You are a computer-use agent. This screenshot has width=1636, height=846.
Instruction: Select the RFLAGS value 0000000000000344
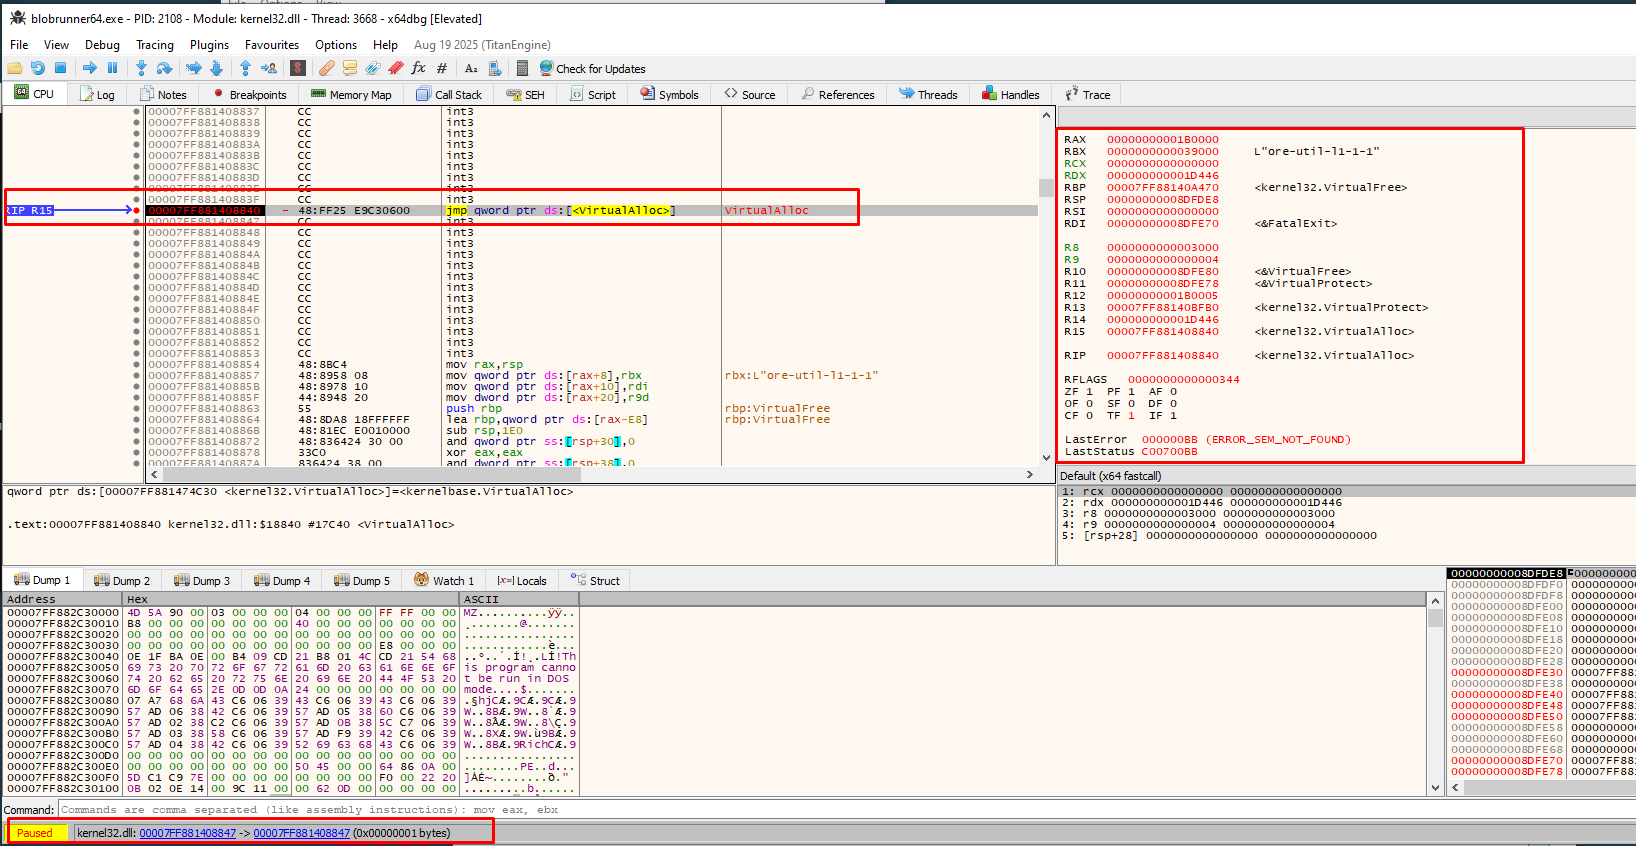[x=1183, y=380]
